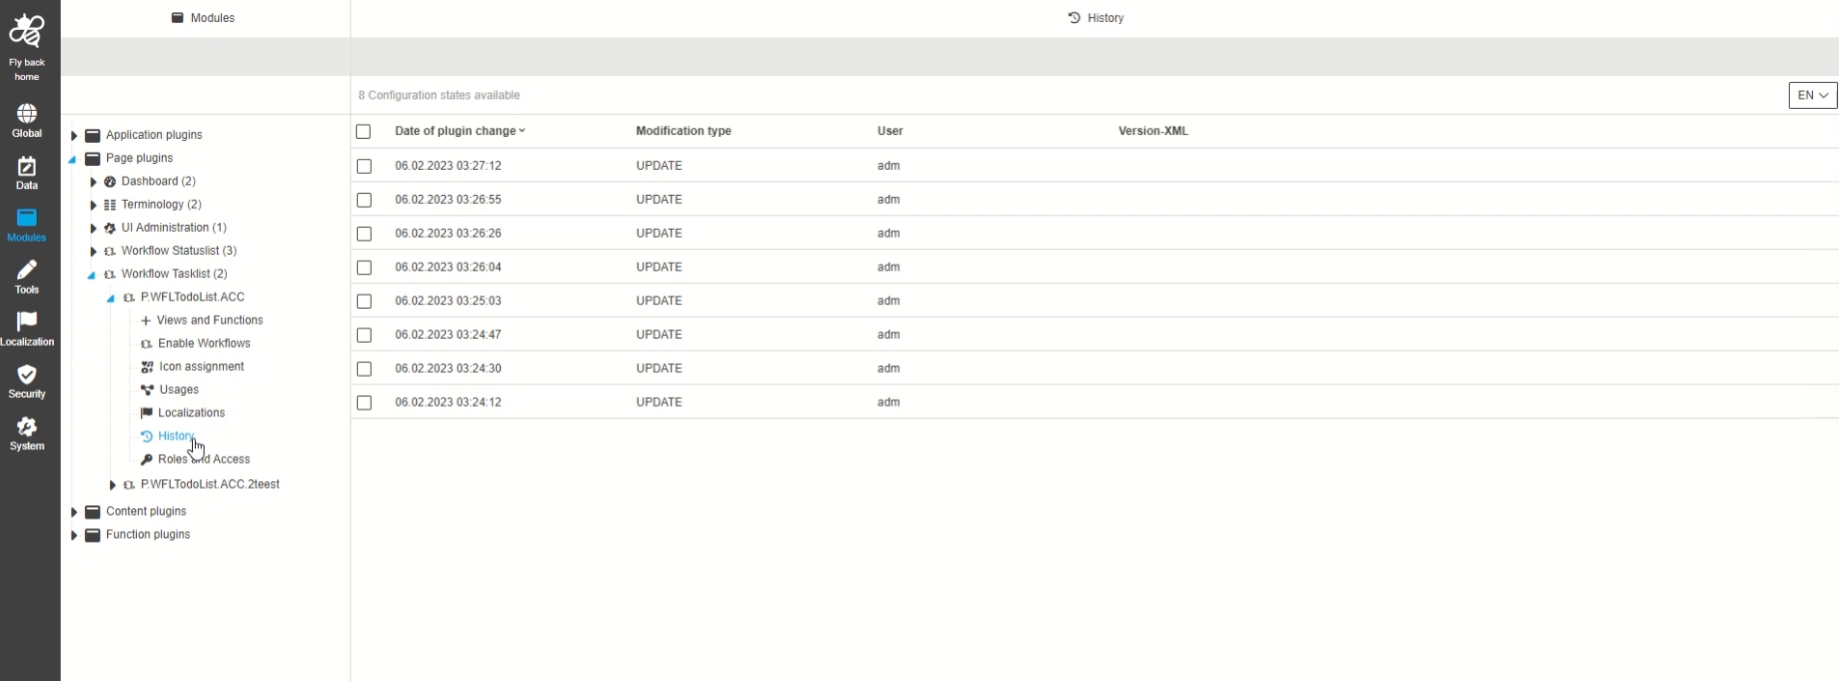The width and height of the screenshot is (1839, 681).
Task: Click the Application plugins folder icon
Action: point(93,135)
